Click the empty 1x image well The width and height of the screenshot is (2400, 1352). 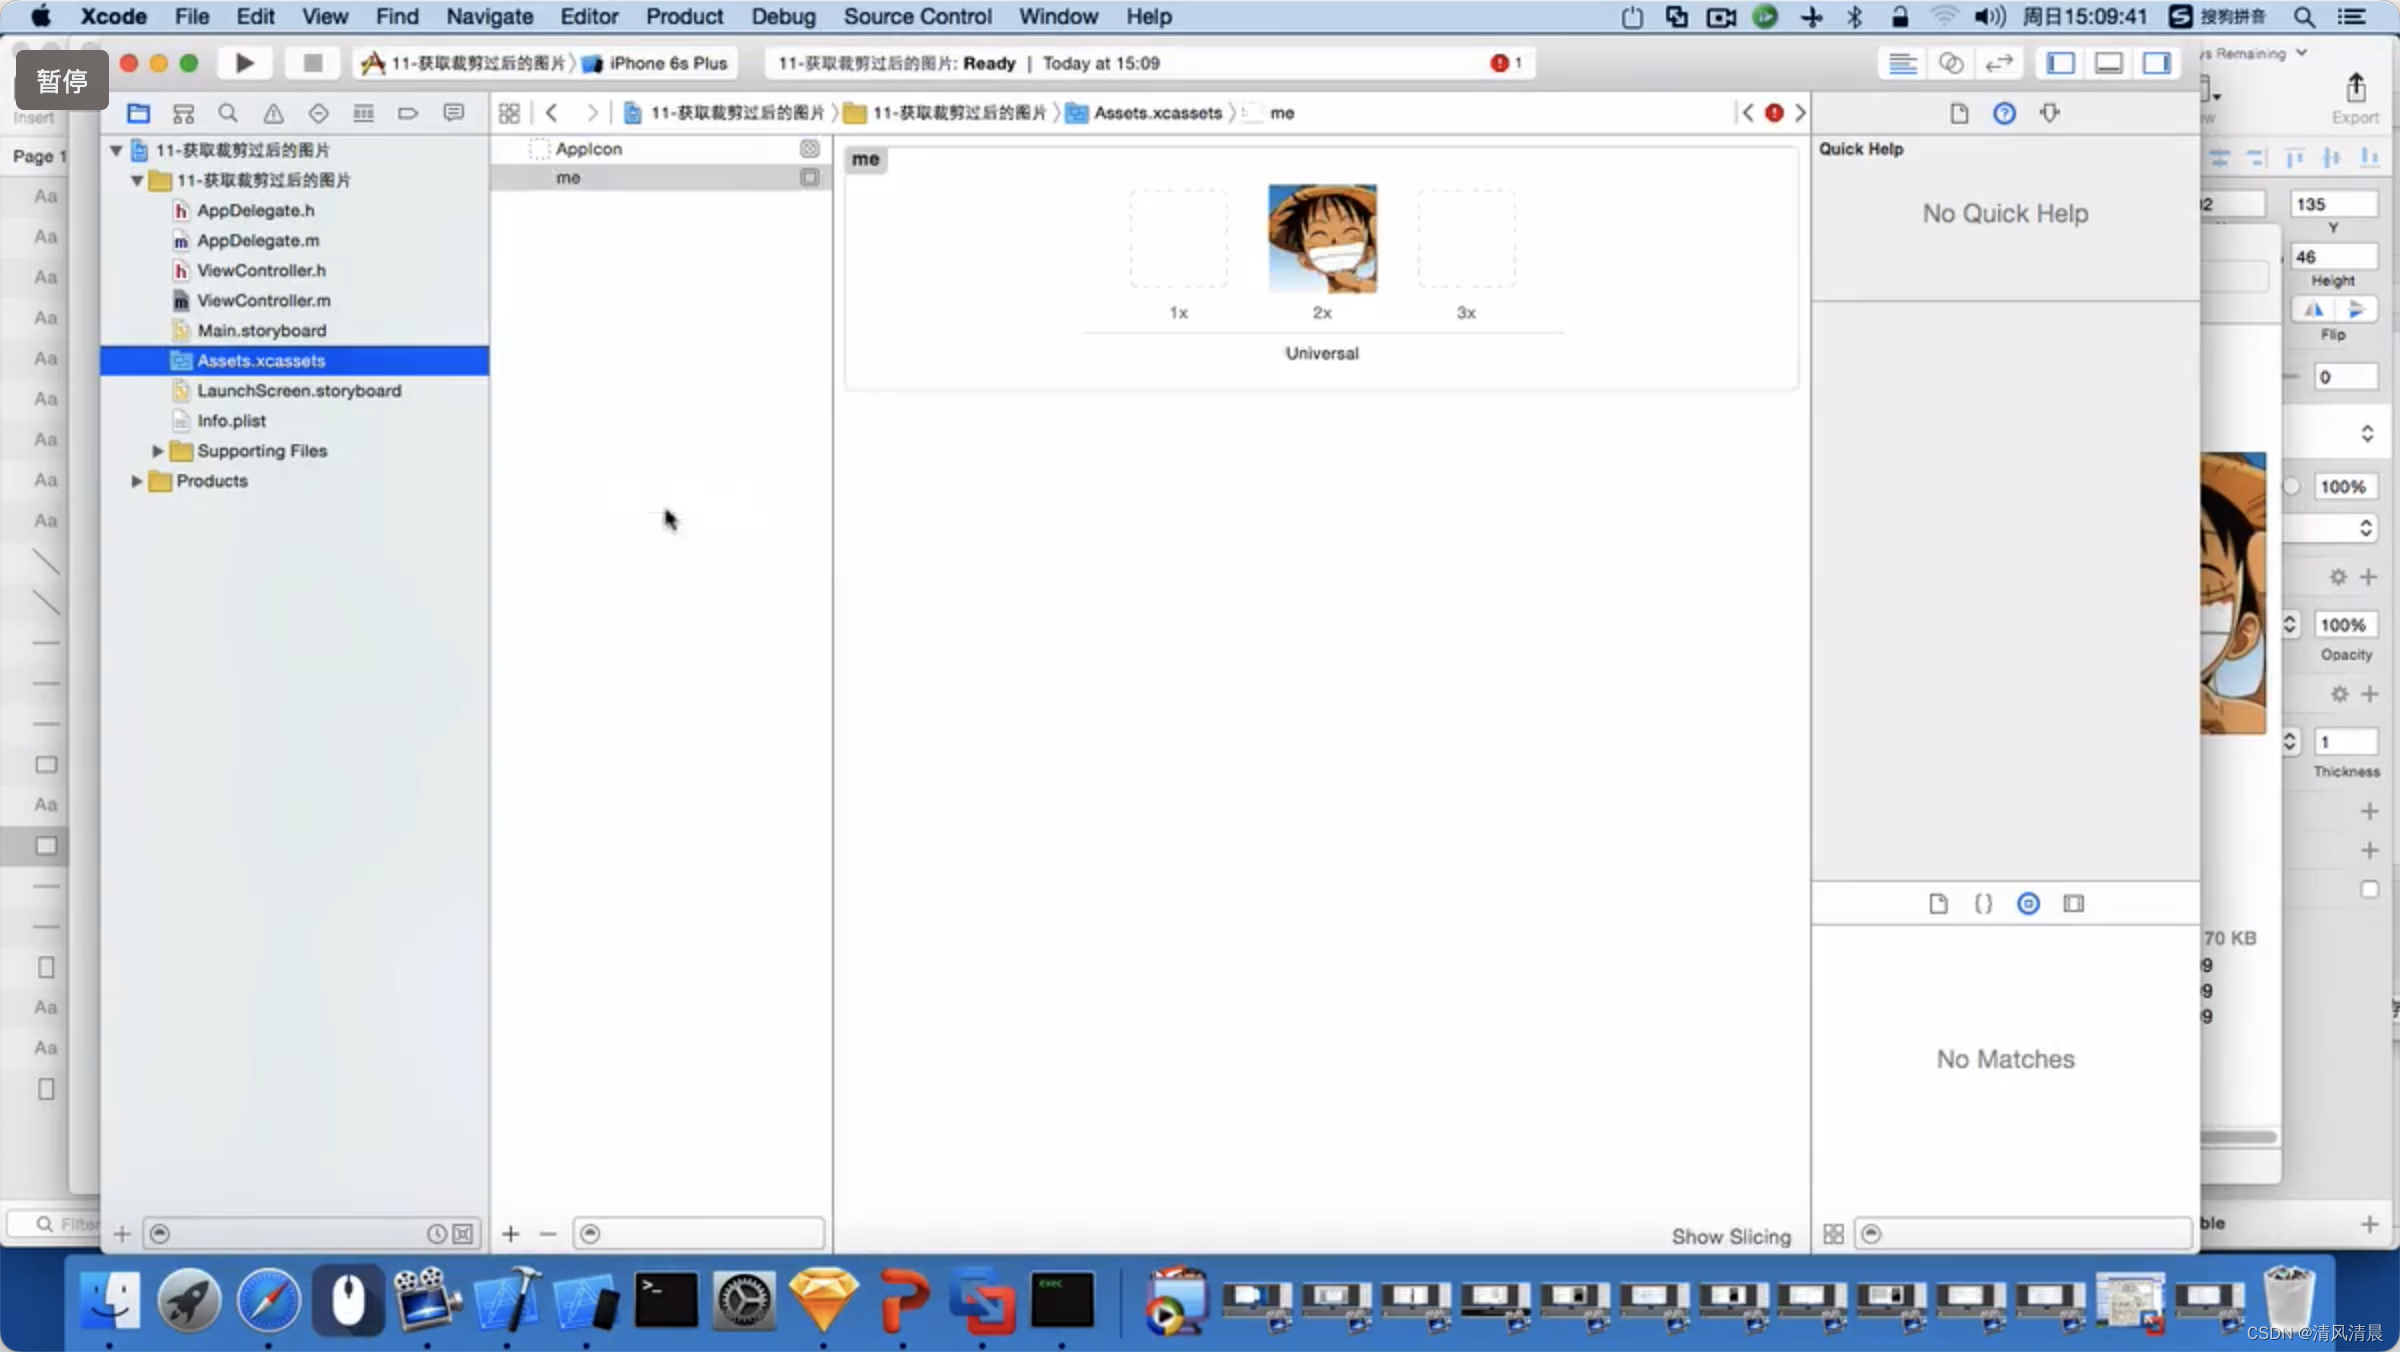point(1178,238)
